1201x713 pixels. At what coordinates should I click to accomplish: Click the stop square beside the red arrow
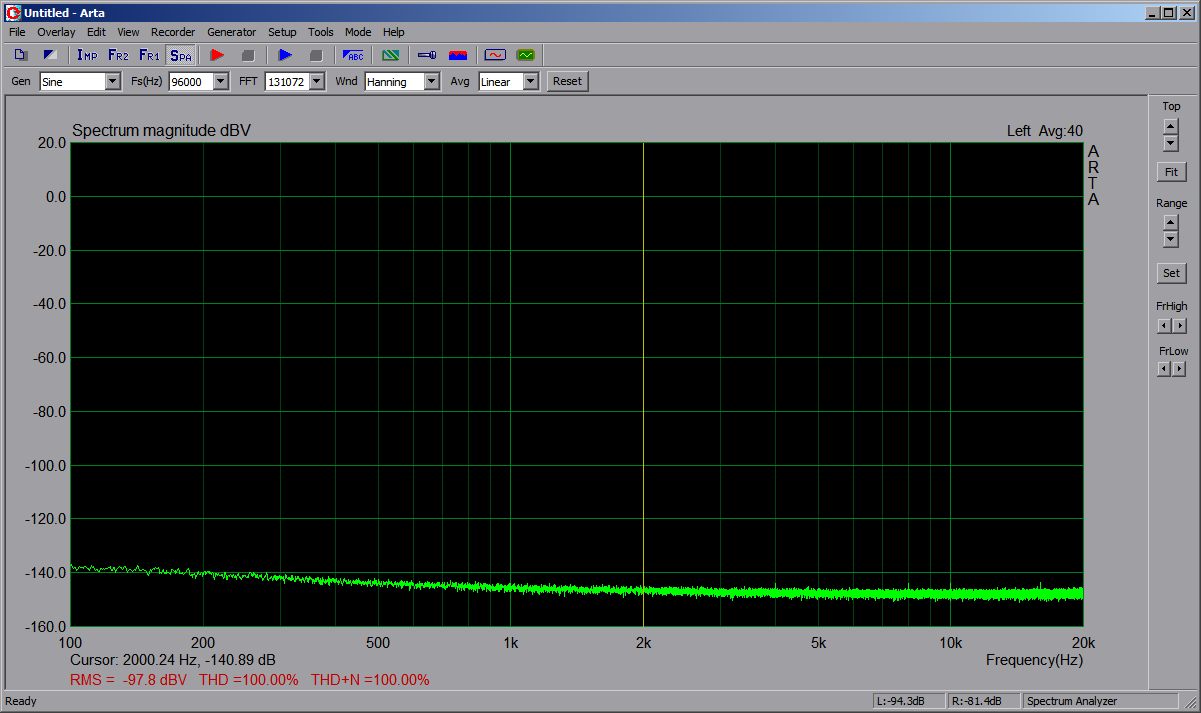(248, 55)
